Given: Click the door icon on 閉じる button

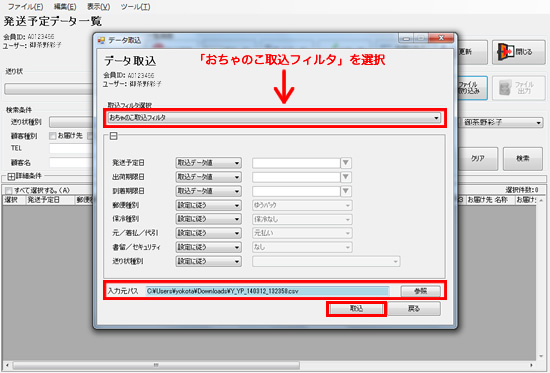Looking at the screenshot, I should [x=505, y=52].
